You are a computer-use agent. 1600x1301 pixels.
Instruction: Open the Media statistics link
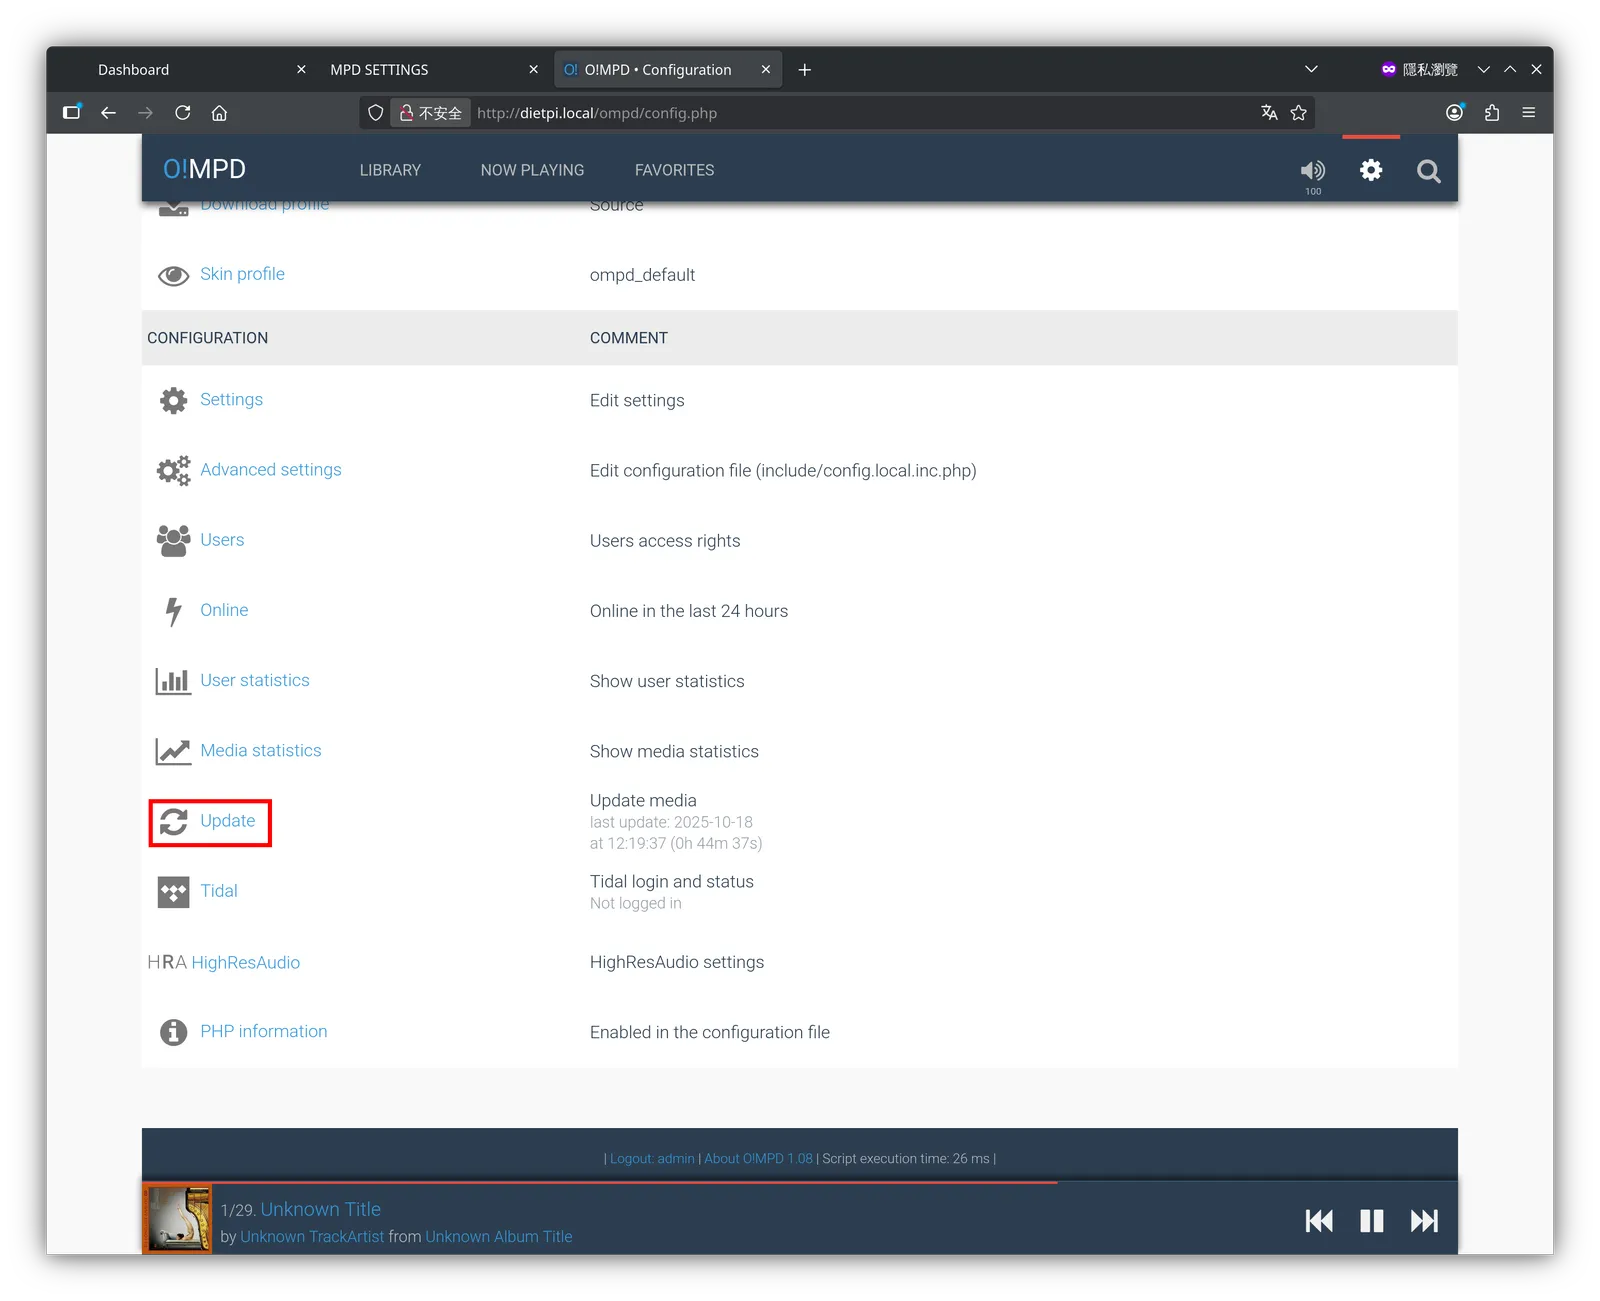pyautogui.click(x=261, y=751)
